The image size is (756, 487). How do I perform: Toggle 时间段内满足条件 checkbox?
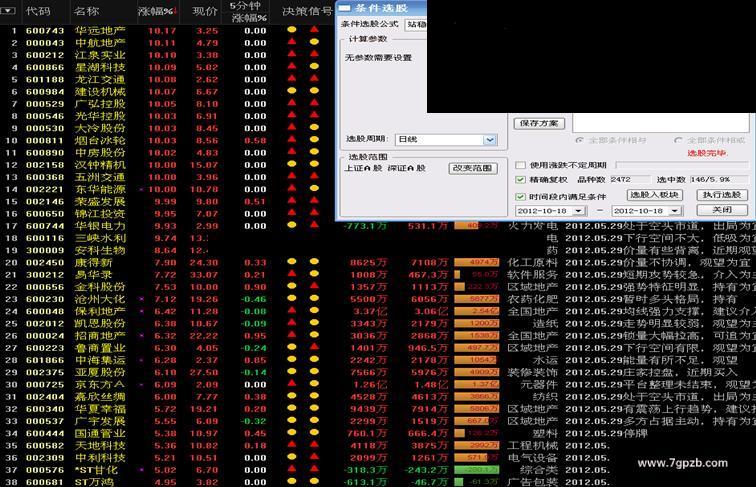520,197
